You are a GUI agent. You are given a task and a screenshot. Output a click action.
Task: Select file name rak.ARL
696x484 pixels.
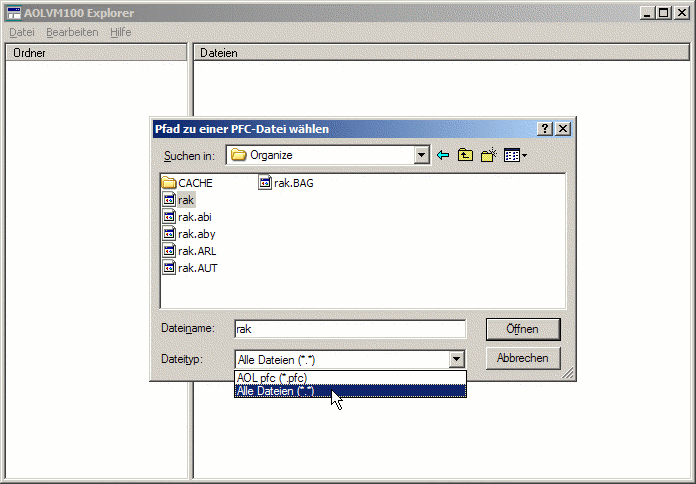tap(197, 251)
